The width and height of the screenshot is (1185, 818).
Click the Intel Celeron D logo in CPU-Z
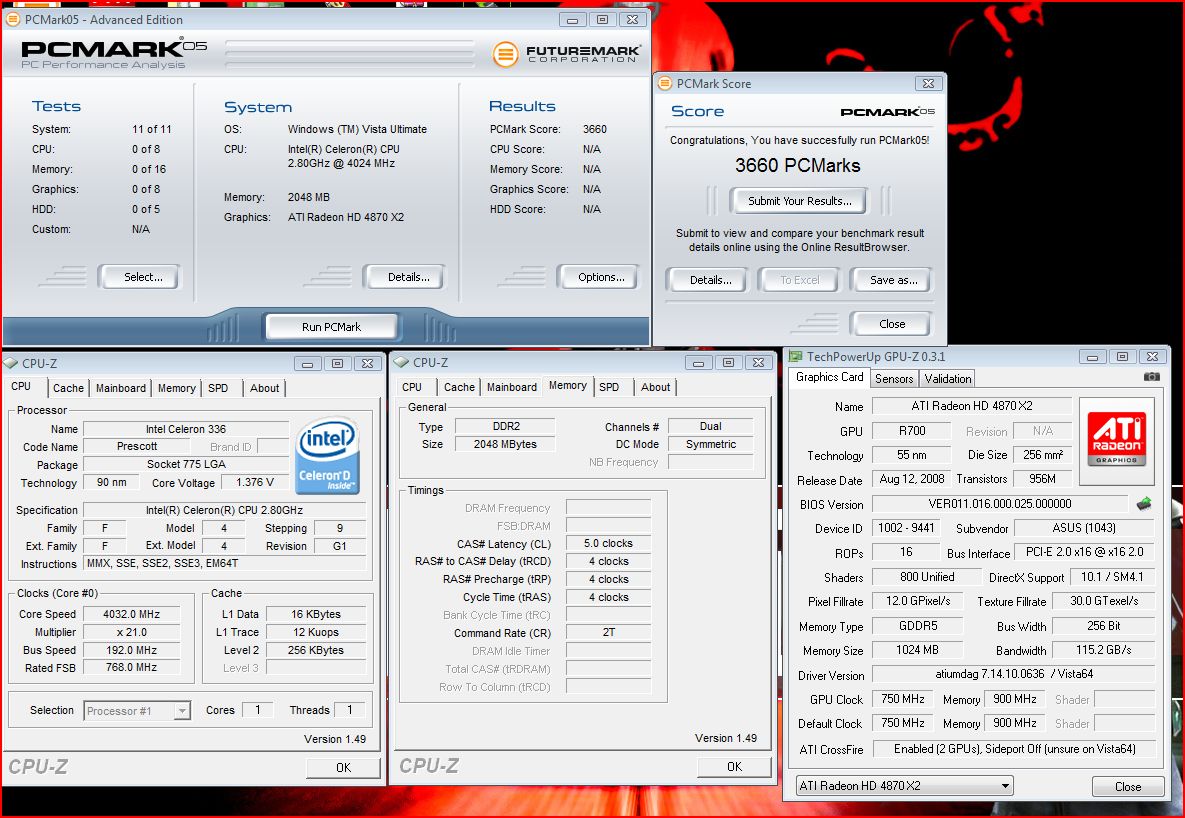click(326, 456)
